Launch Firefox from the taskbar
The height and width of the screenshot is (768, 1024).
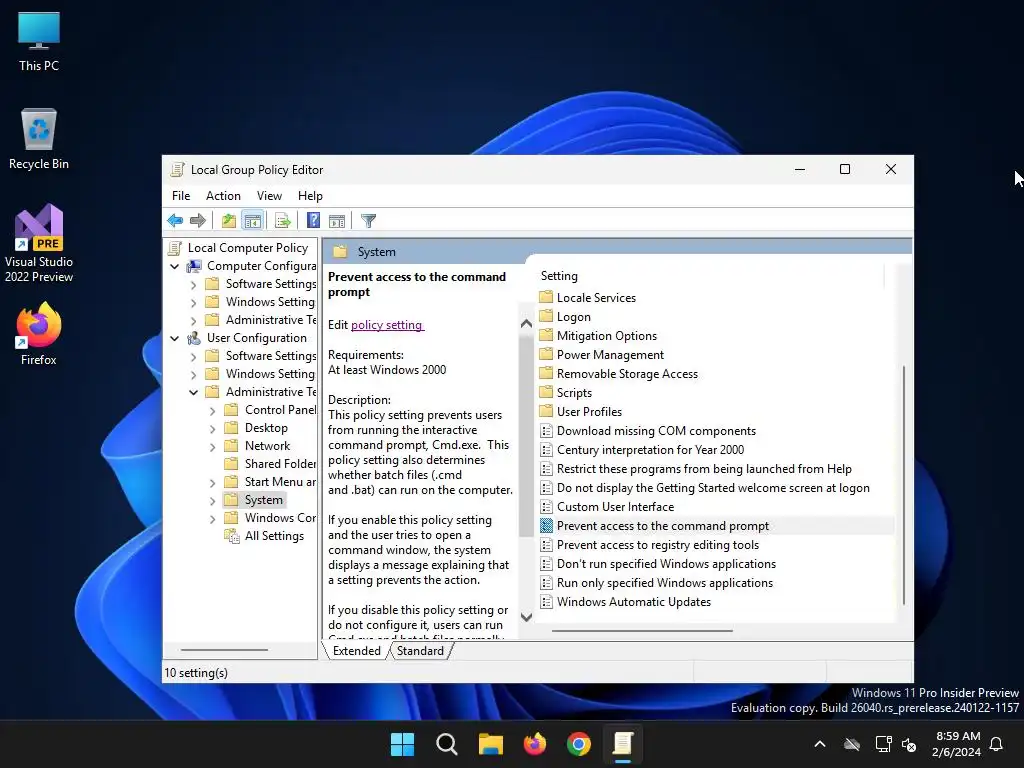click(x=535, y=744)
